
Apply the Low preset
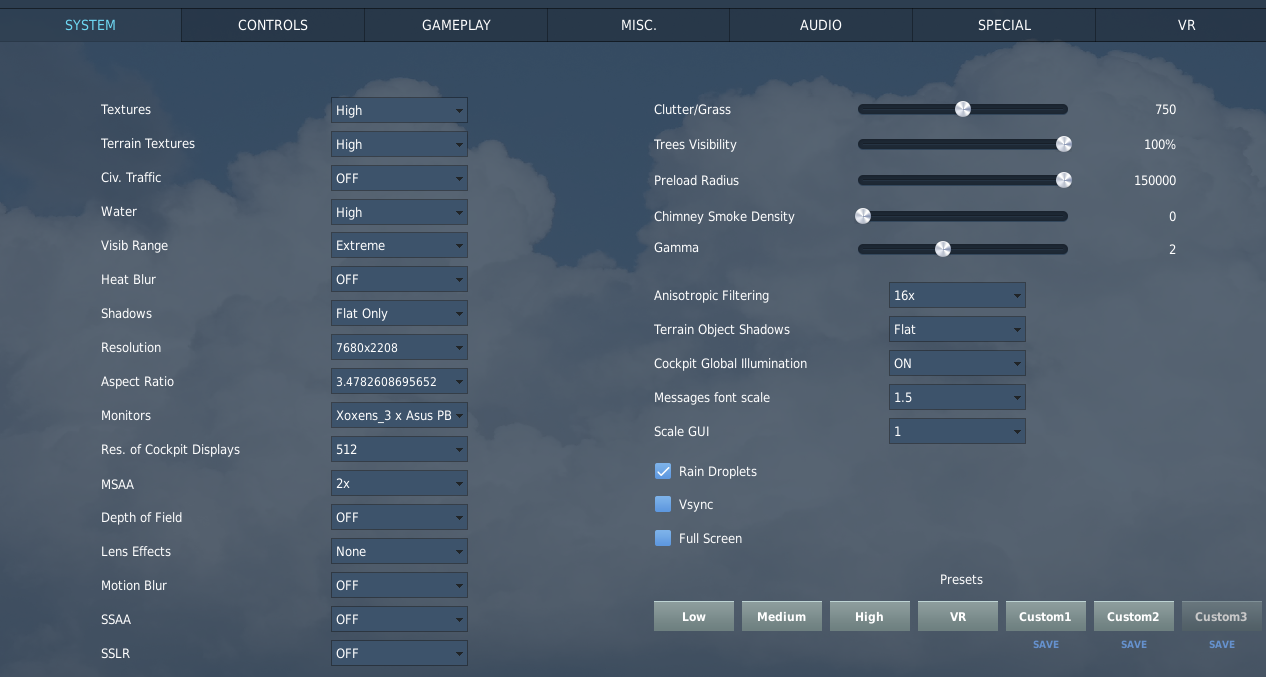pos(694,616)
